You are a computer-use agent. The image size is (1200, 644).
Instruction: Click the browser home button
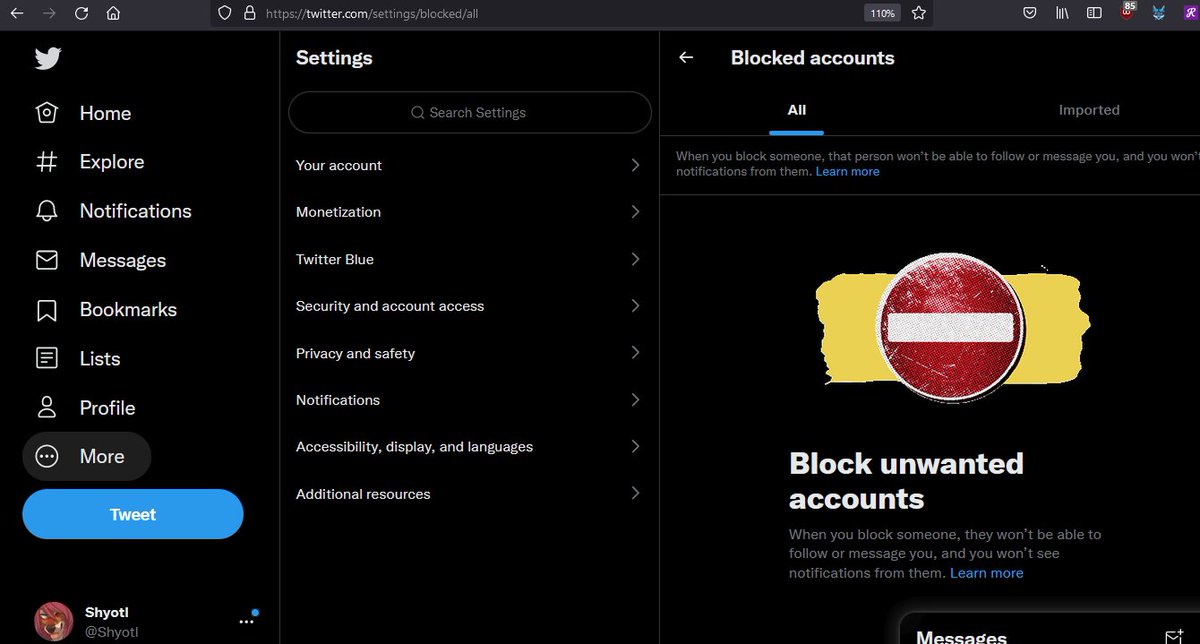tap(113, 14)
